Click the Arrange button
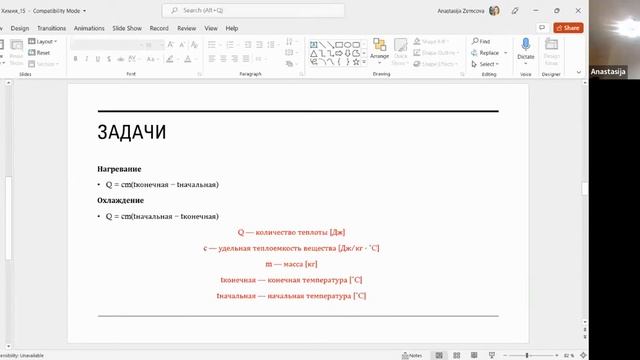This screenshot has width=640, height=360. coord(380,51)
